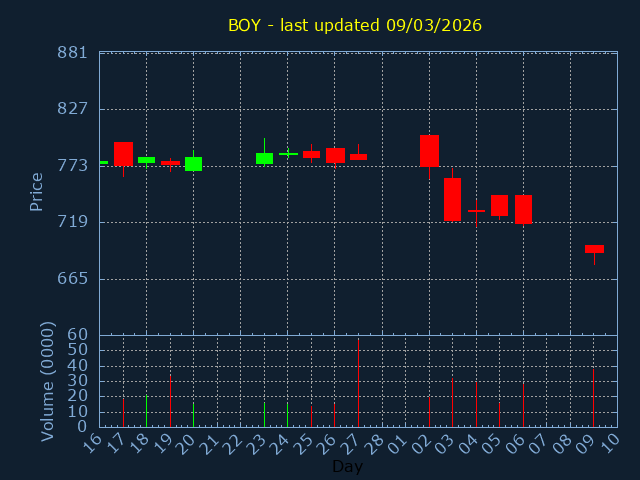640x480 pixels.
Task: Select the green candlestick on day 20
Action: point(193,164)
